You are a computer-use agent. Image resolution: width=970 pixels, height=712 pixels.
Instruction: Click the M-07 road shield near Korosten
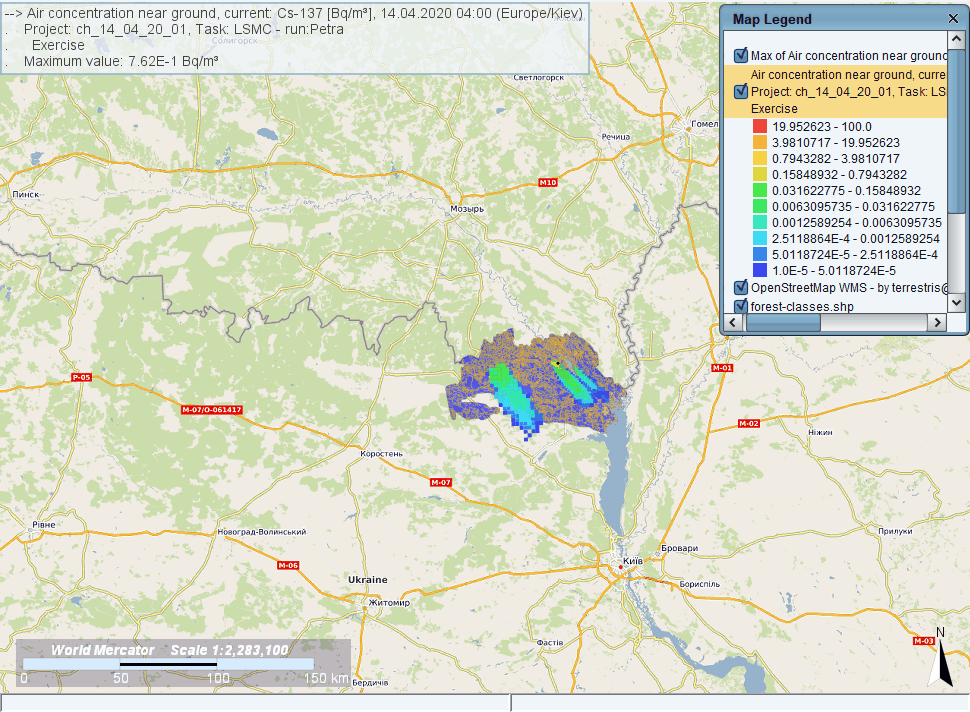pyautogui.click(x=441, y=483)
